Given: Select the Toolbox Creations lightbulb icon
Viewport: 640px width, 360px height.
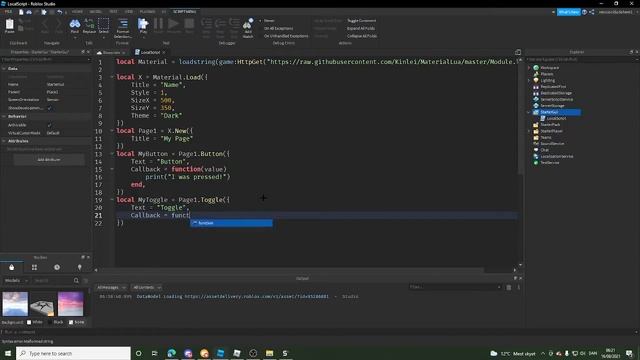Looking at the screenshot, I should coord(80,267).
